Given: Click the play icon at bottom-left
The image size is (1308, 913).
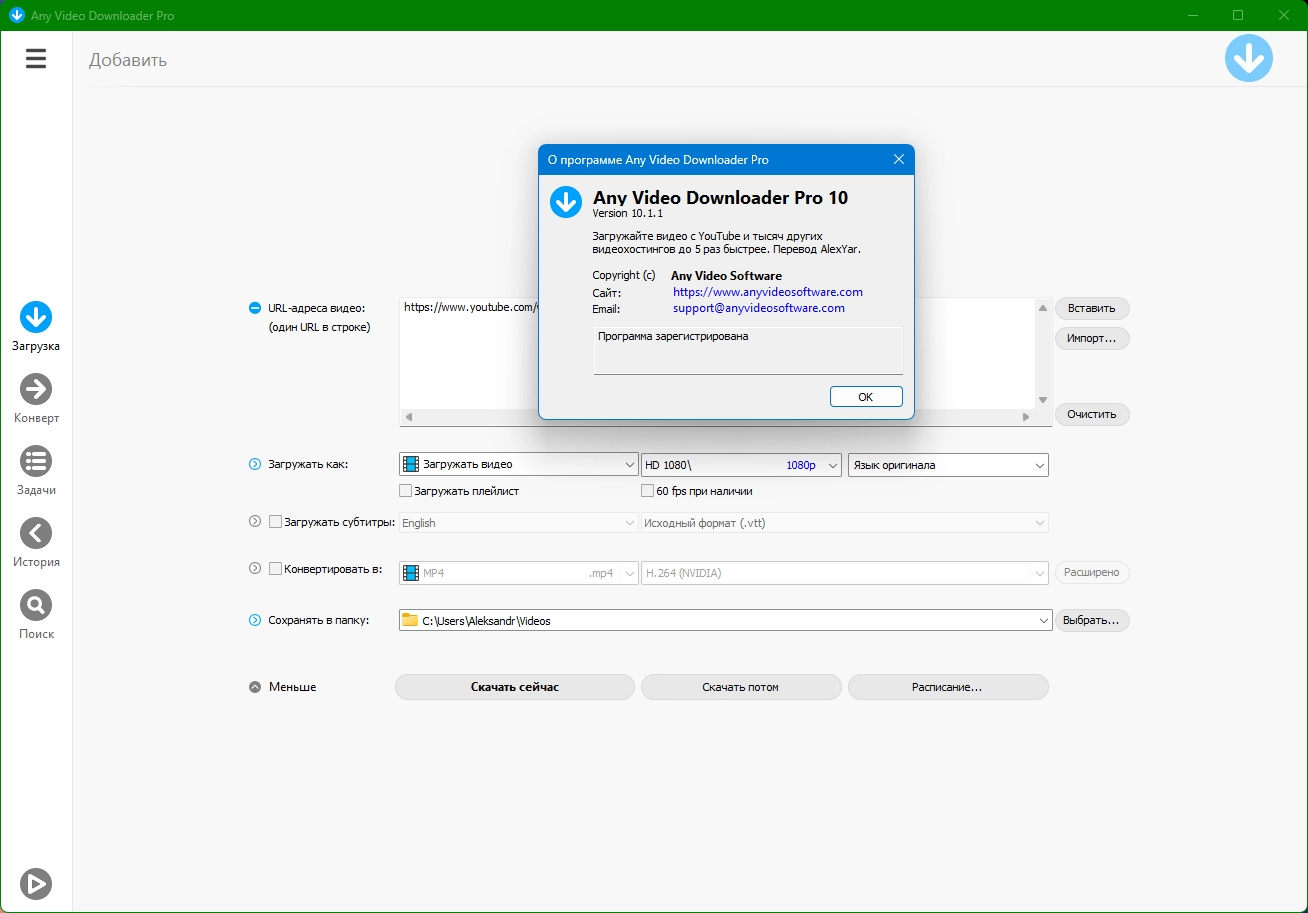Looking at the screenshot, I should (36, 884).
